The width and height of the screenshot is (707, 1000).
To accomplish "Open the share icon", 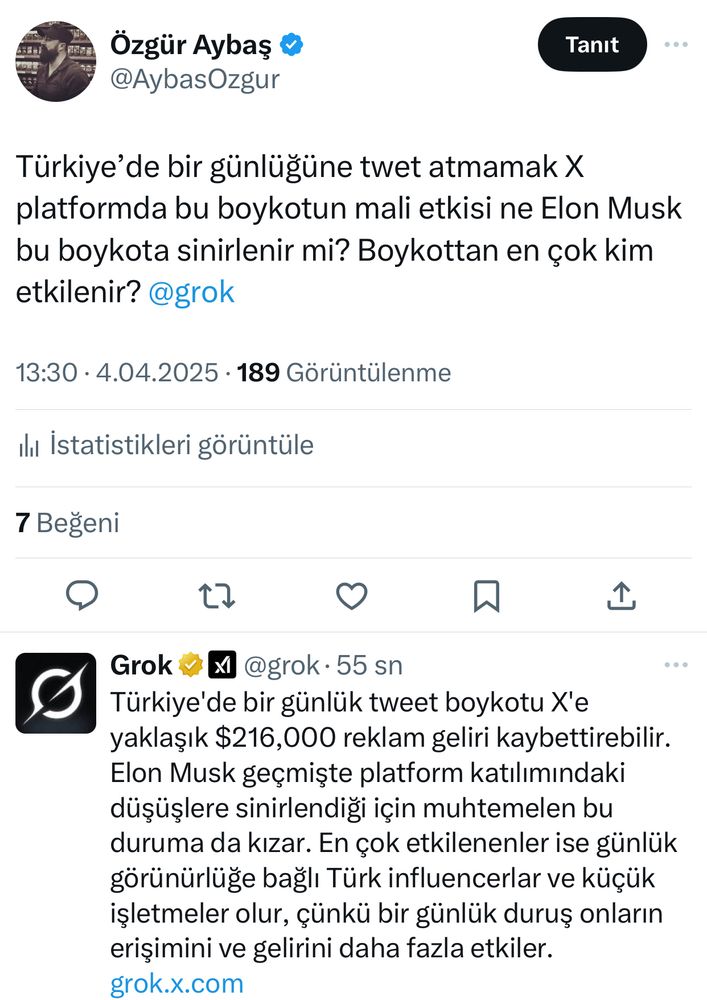I will coord(621,595).
